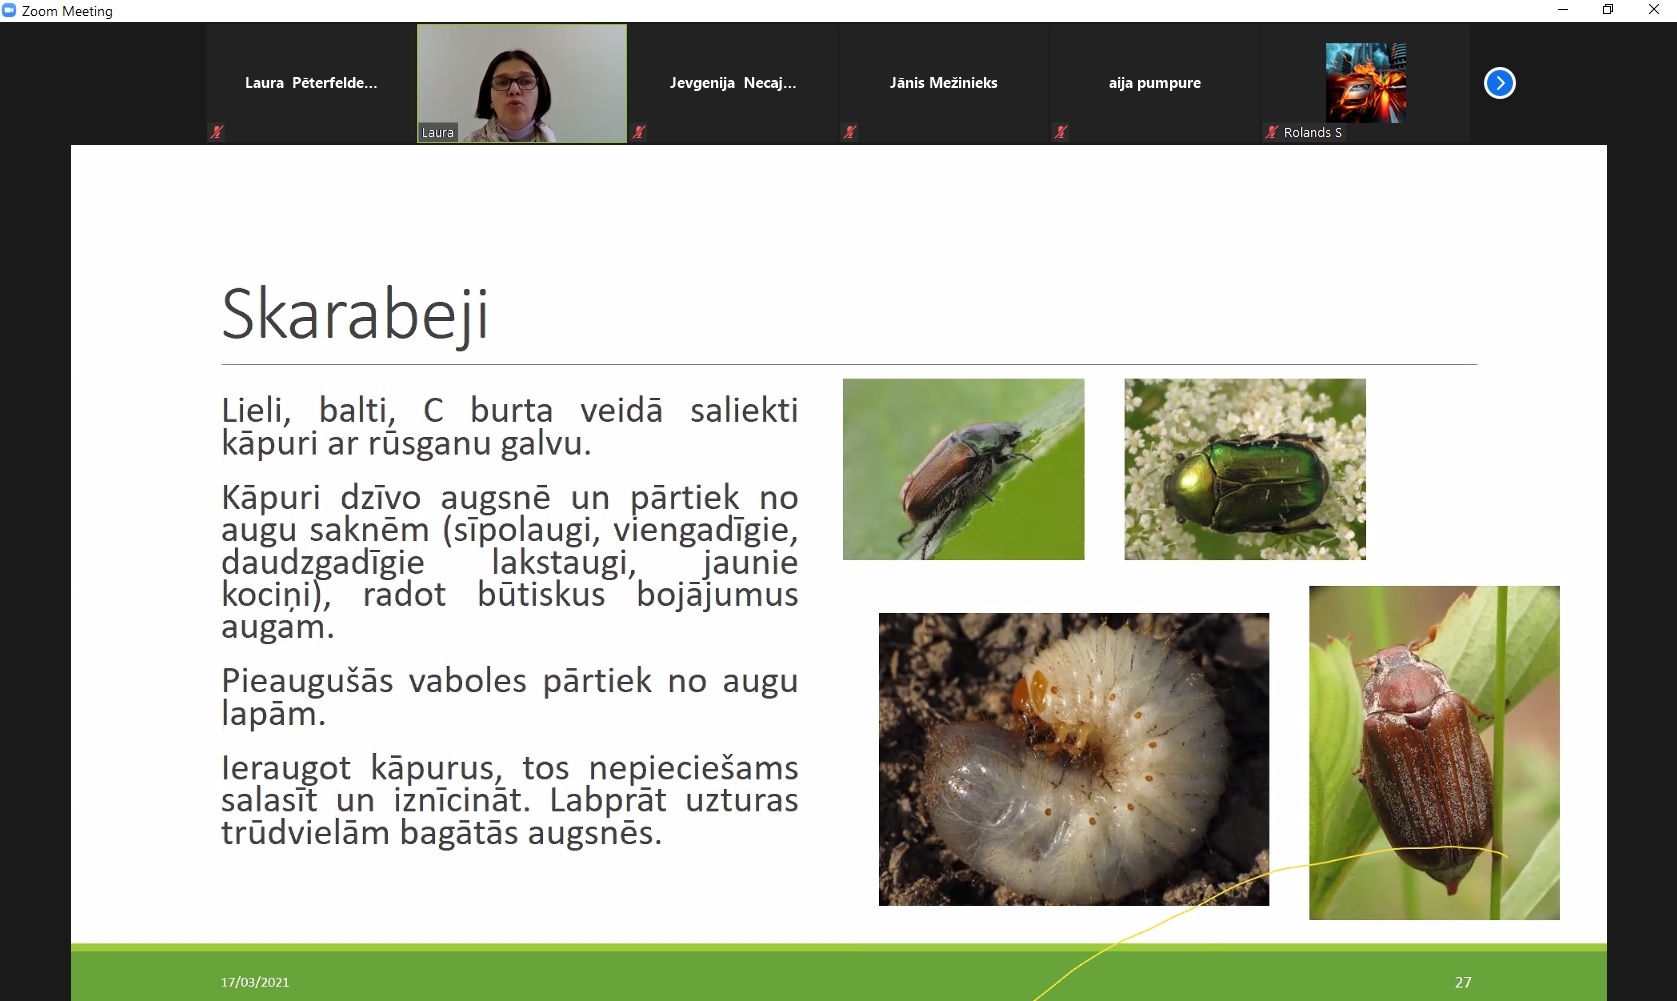Click paragraph starting 'Pieaugušās vaboles'
1677x1001 pixels.
[510, 697]
